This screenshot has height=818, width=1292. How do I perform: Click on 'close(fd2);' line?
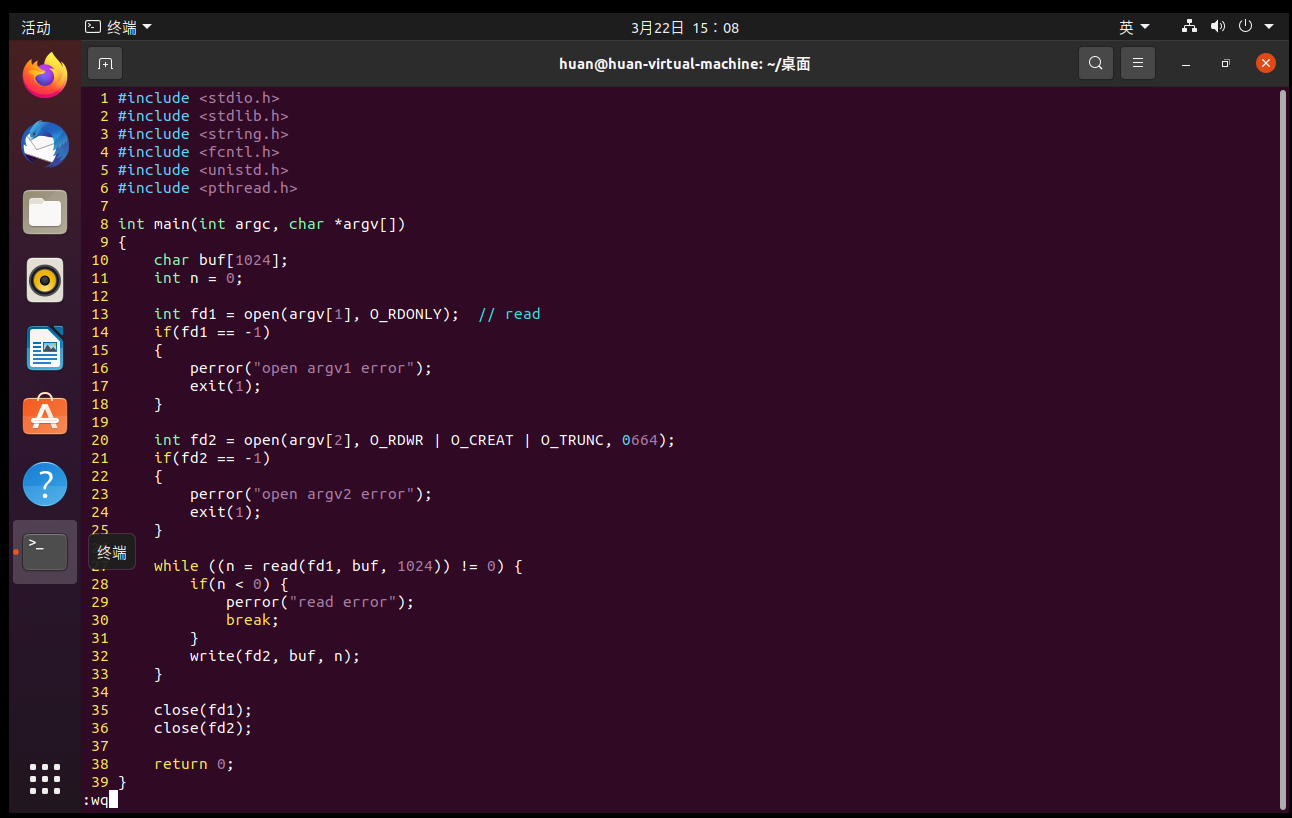(x=203, y=728)
